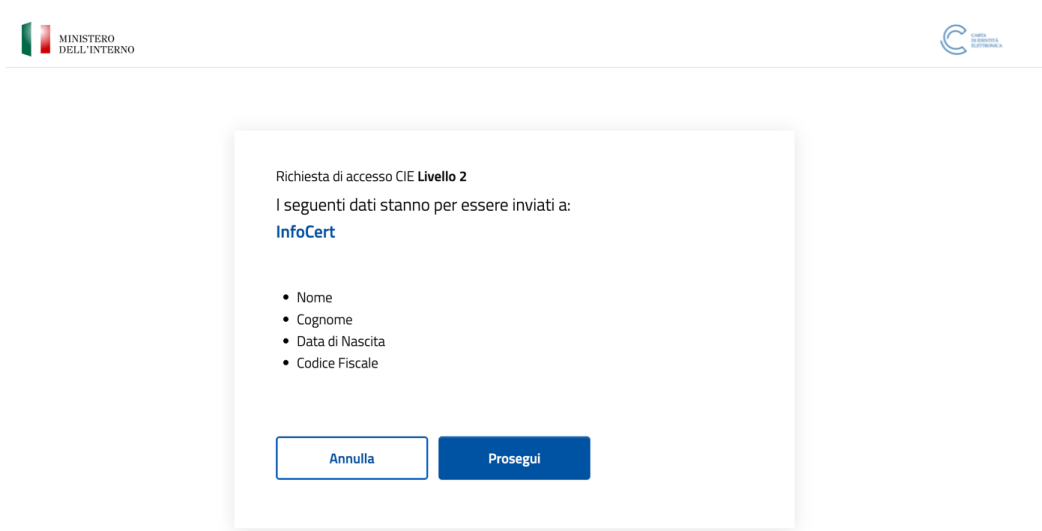Click the bold Livello 2 label
The width and height of the screenshot is (1042, 531).
[x=442, y=176]
